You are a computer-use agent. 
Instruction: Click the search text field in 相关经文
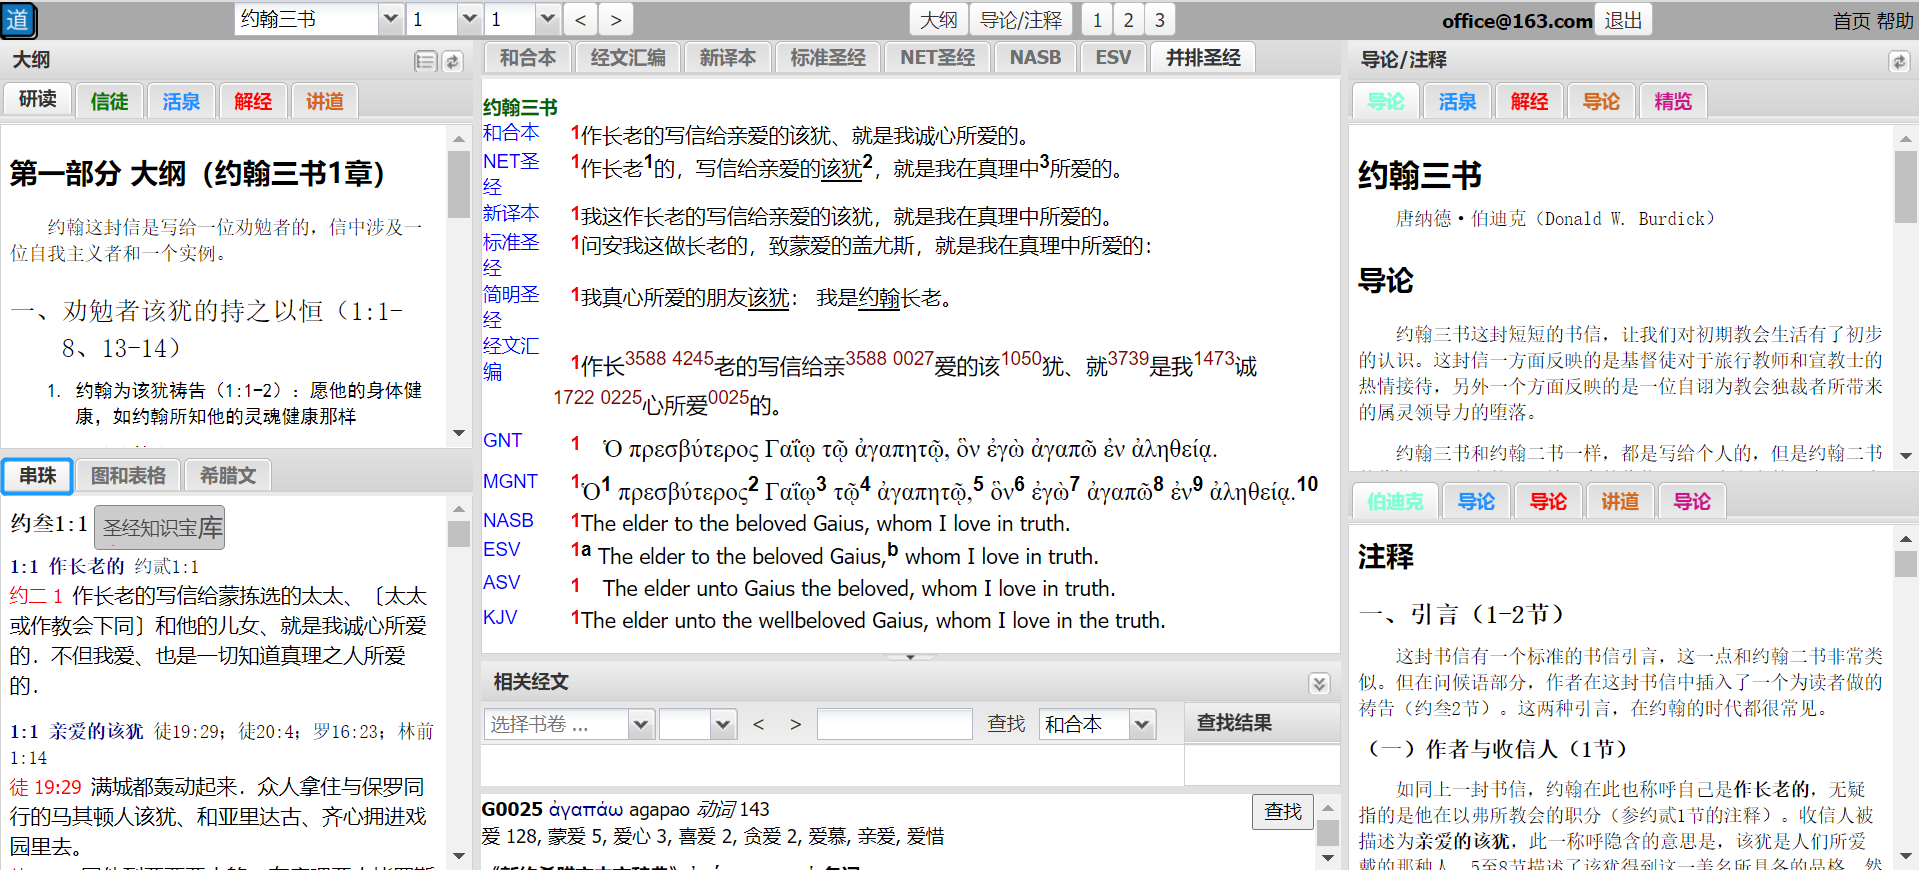894,724
